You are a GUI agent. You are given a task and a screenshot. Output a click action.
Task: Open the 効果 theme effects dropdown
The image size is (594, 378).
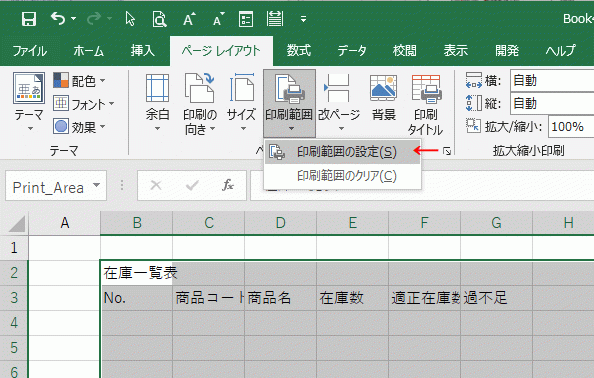[79, 127]
